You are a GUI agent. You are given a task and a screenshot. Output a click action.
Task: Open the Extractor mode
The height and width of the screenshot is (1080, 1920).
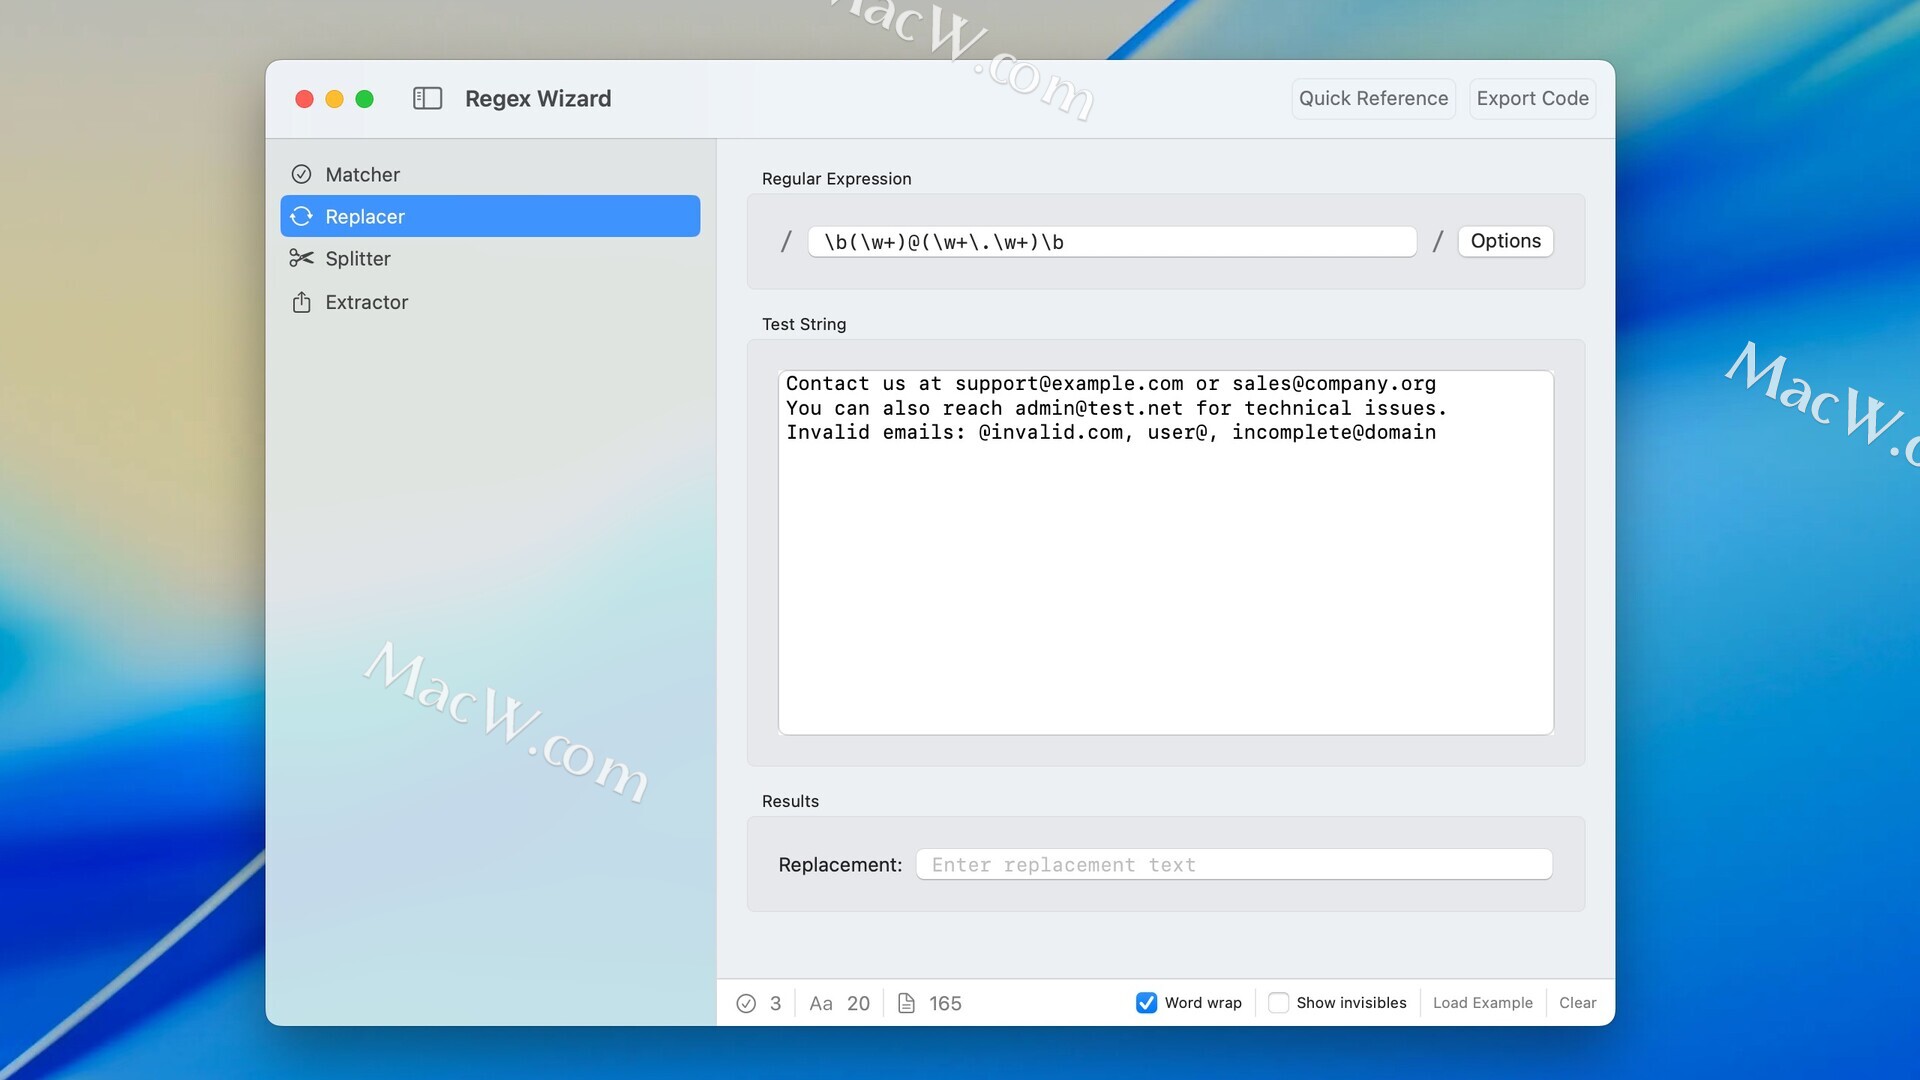point(366,302)
